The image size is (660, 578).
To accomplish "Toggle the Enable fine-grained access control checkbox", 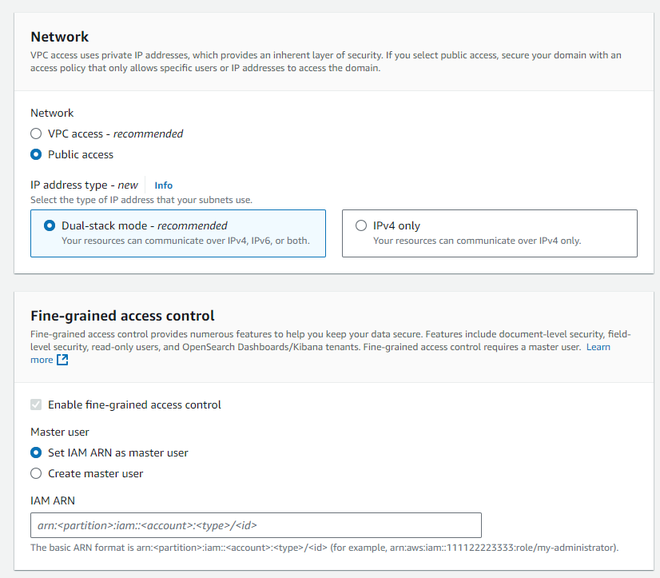I will pos(37,405).
